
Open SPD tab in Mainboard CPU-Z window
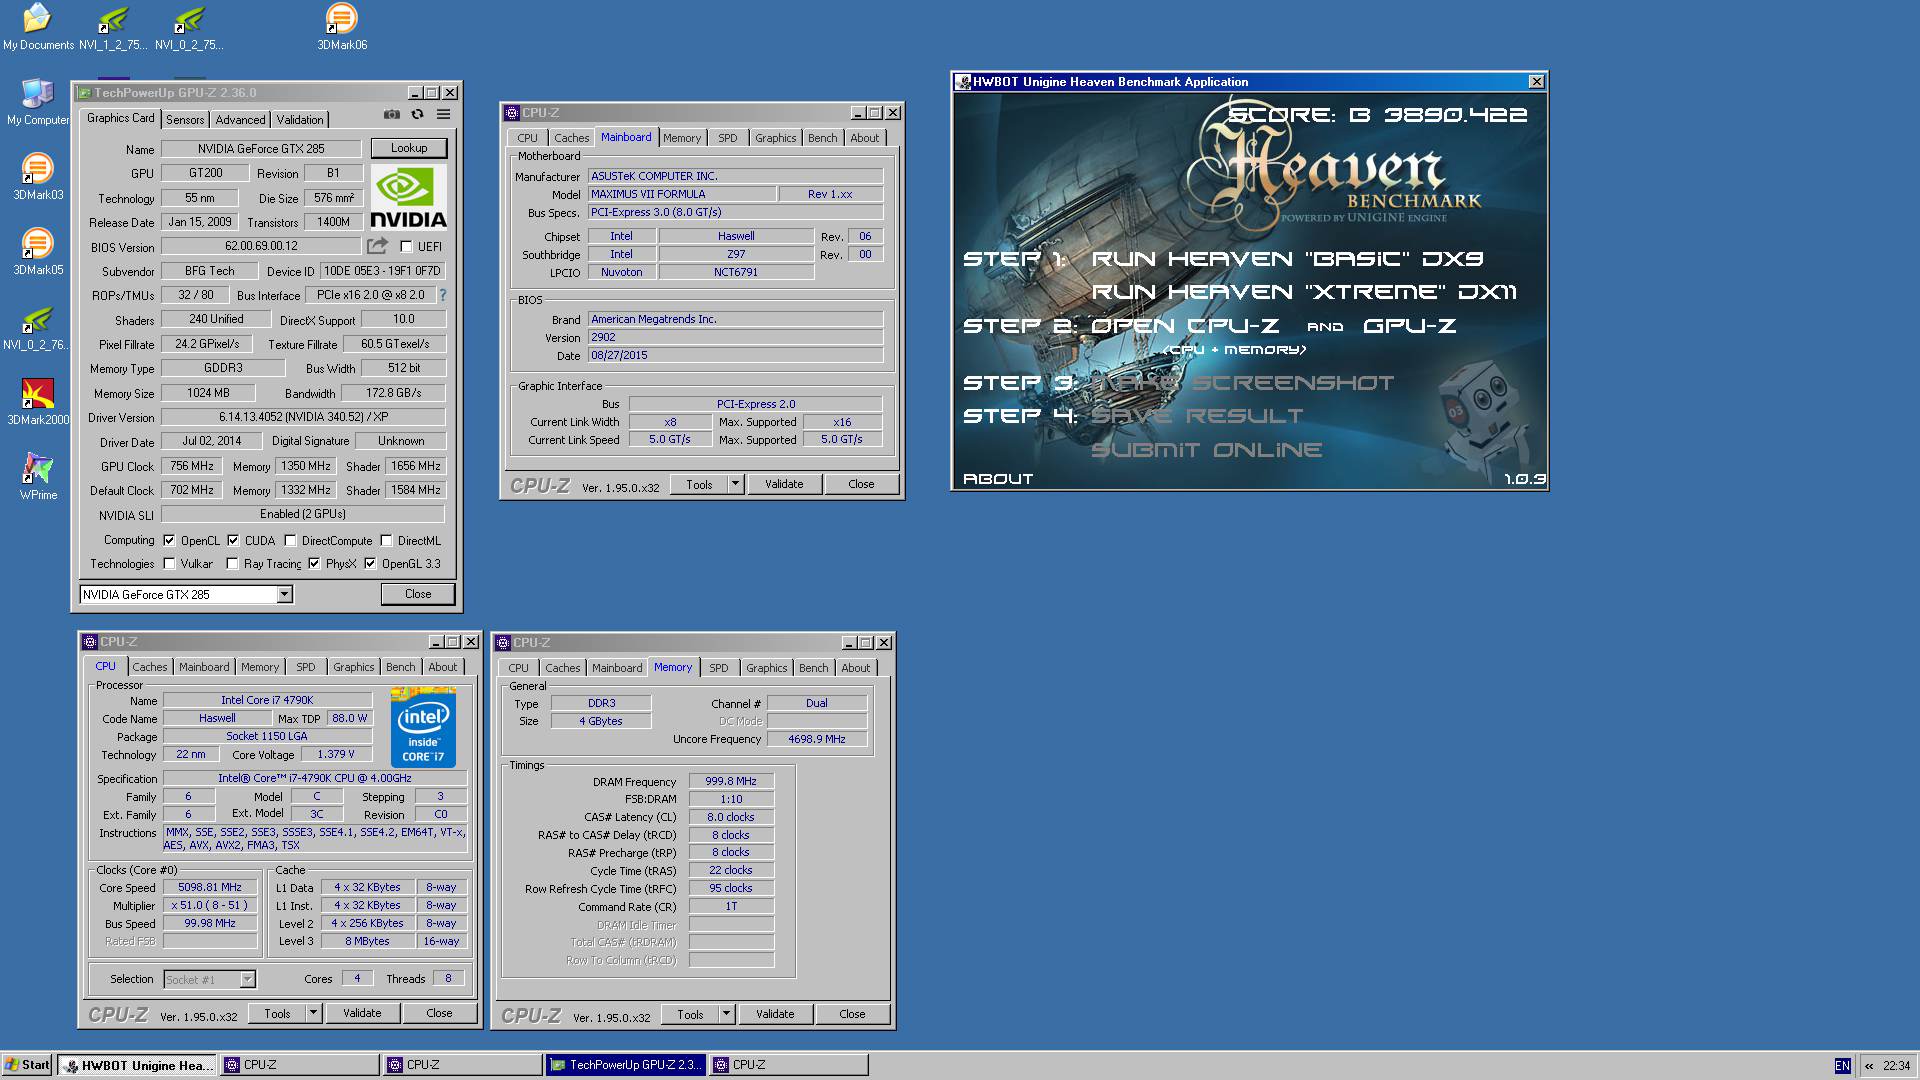point(728,138)
